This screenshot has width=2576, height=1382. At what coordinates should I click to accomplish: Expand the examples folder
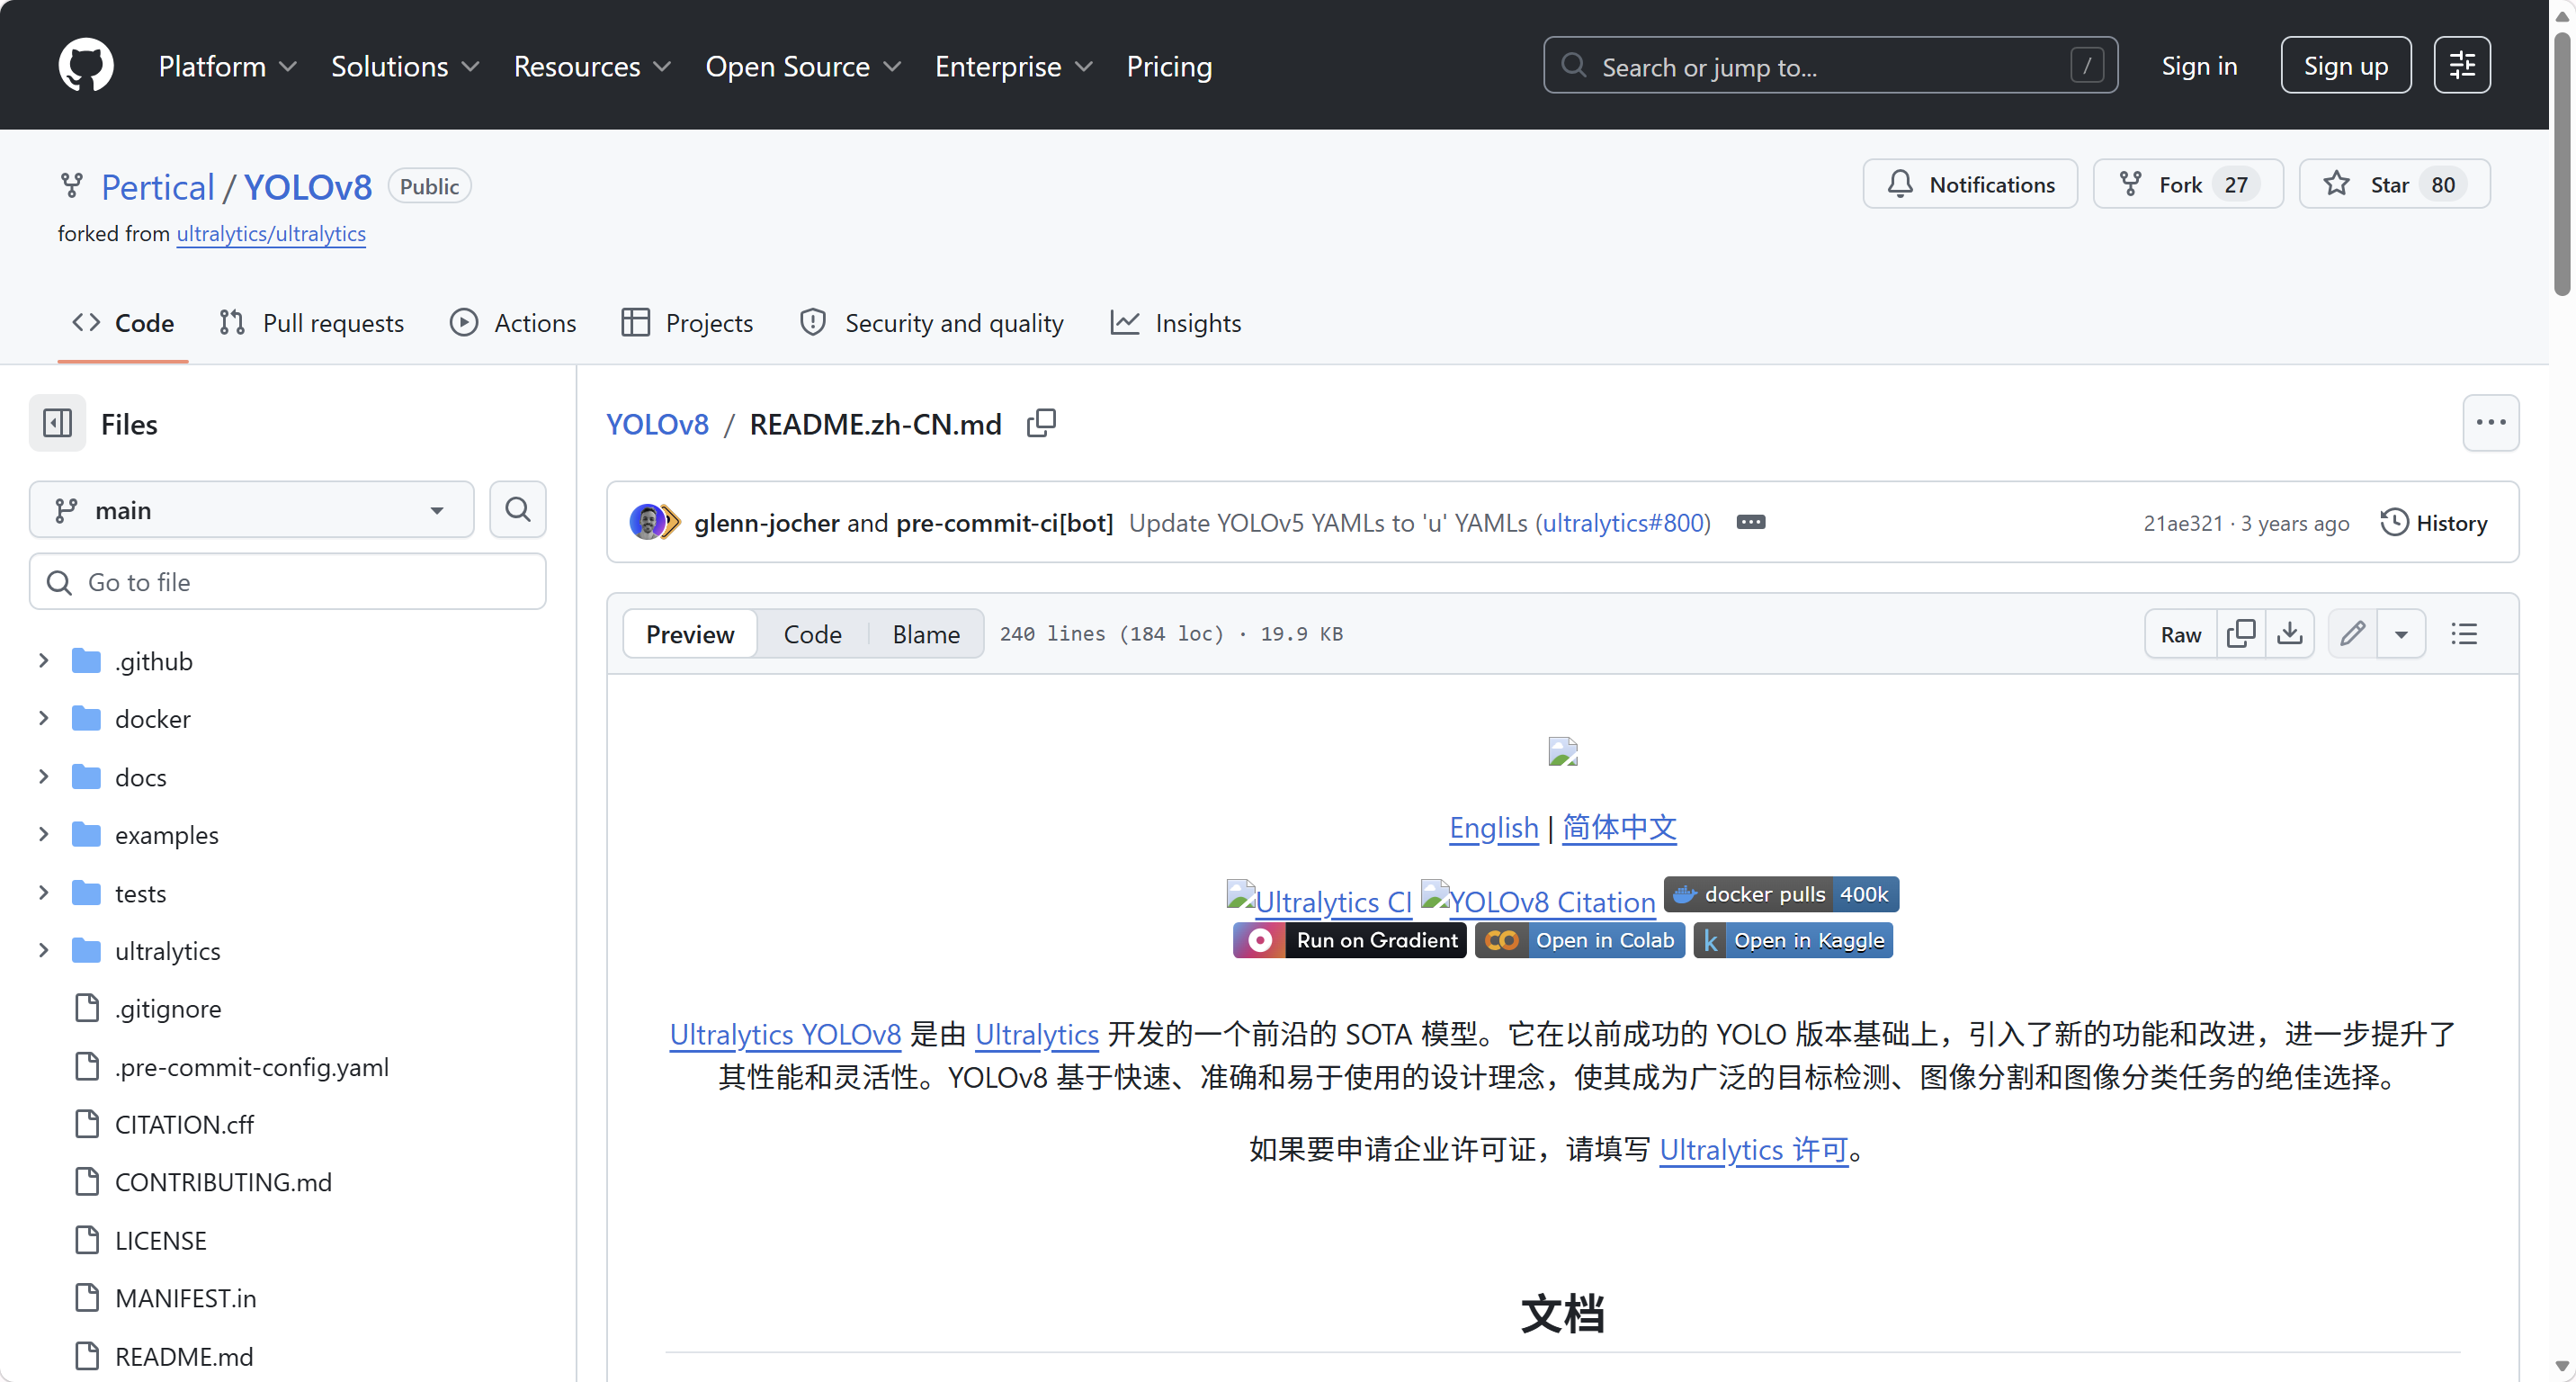[43, 835]
